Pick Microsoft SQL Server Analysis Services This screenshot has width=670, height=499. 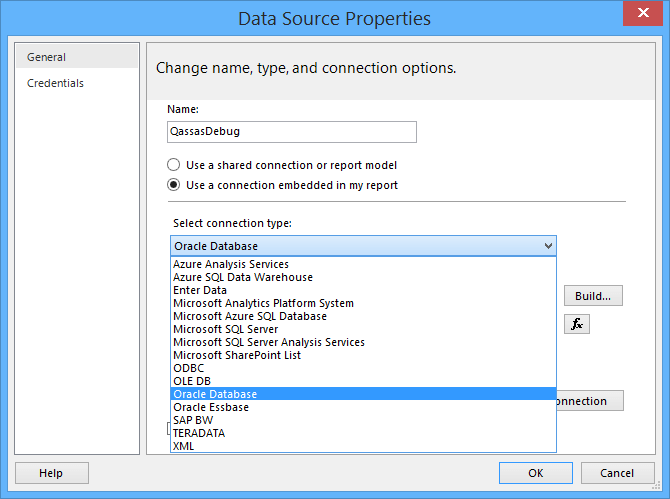click(364, 342)
